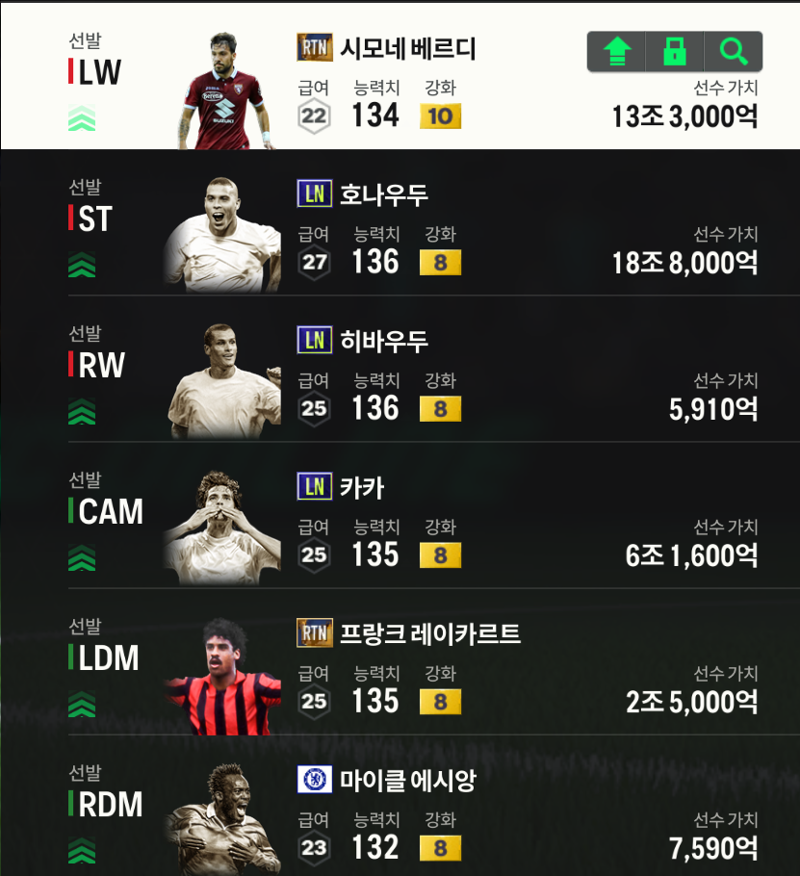Select 카카 player portrait
Viewport: 800px width, 876px height.
[222, 527]
